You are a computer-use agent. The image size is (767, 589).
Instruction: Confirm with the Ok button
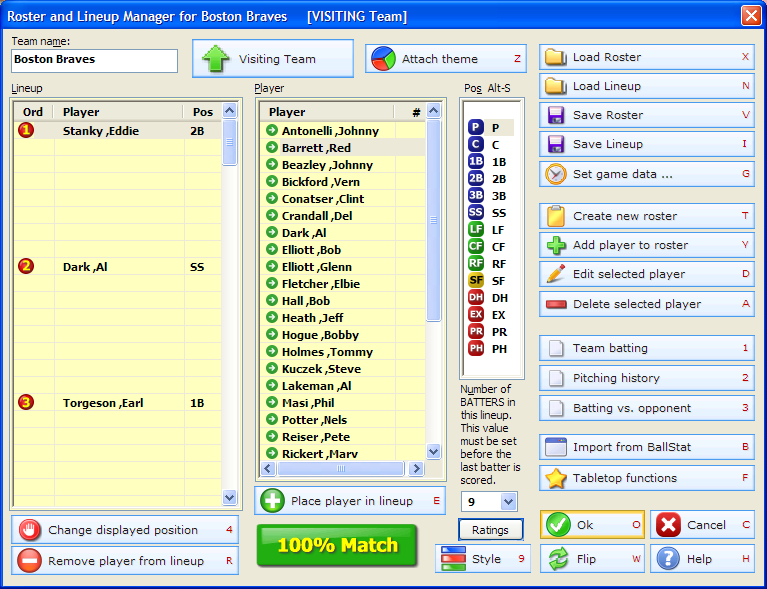[592, 525]
